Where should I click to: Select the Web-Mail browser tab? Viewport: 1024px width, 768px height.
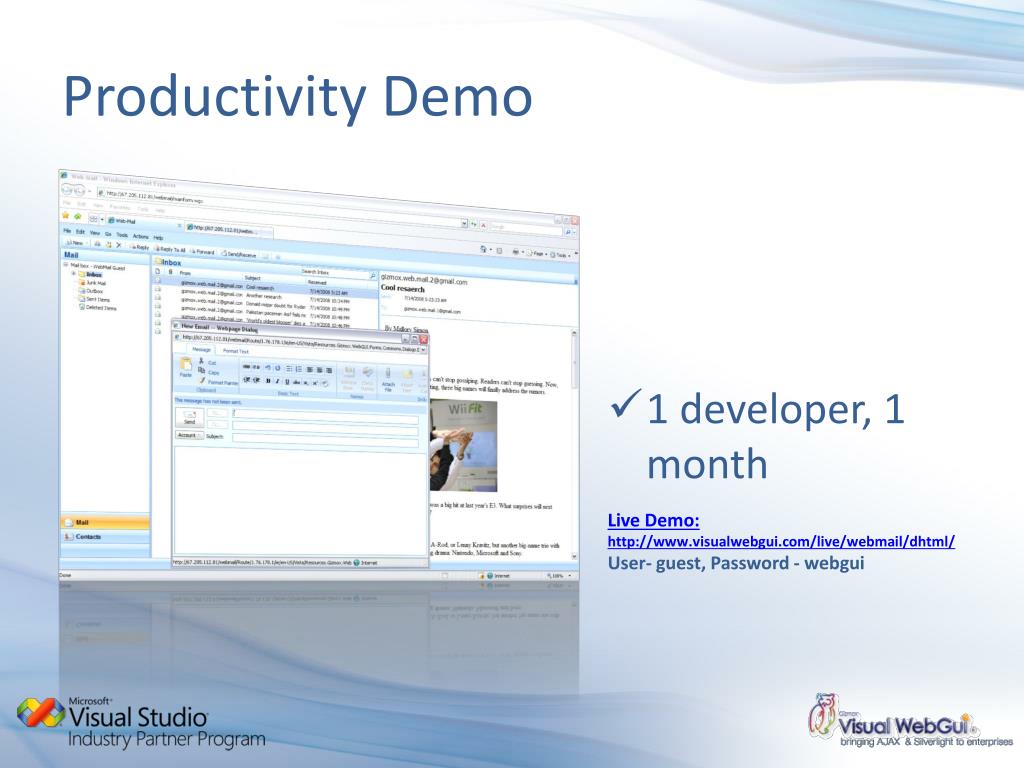[144, 222]
